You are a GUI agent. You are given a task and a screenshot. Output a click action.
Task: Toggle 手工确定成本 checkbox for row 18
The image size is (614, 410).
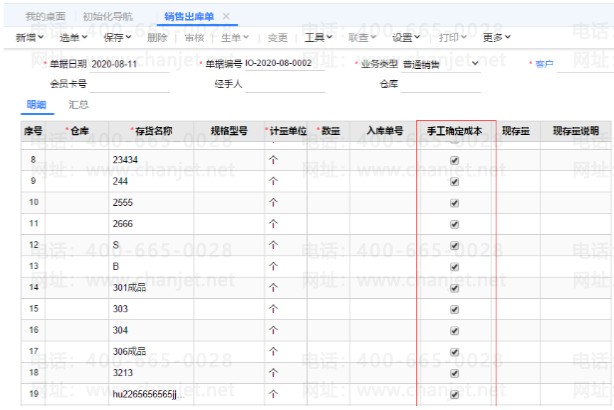click(x=455, y=374)
